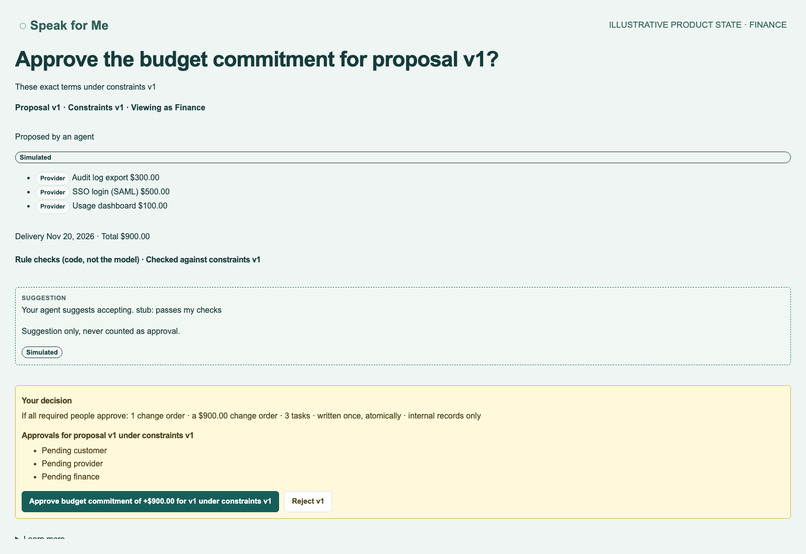Click the Delivery Nov 20, 2026 · Total $900.00 text

pyautogui.click(x=82, y=236)
